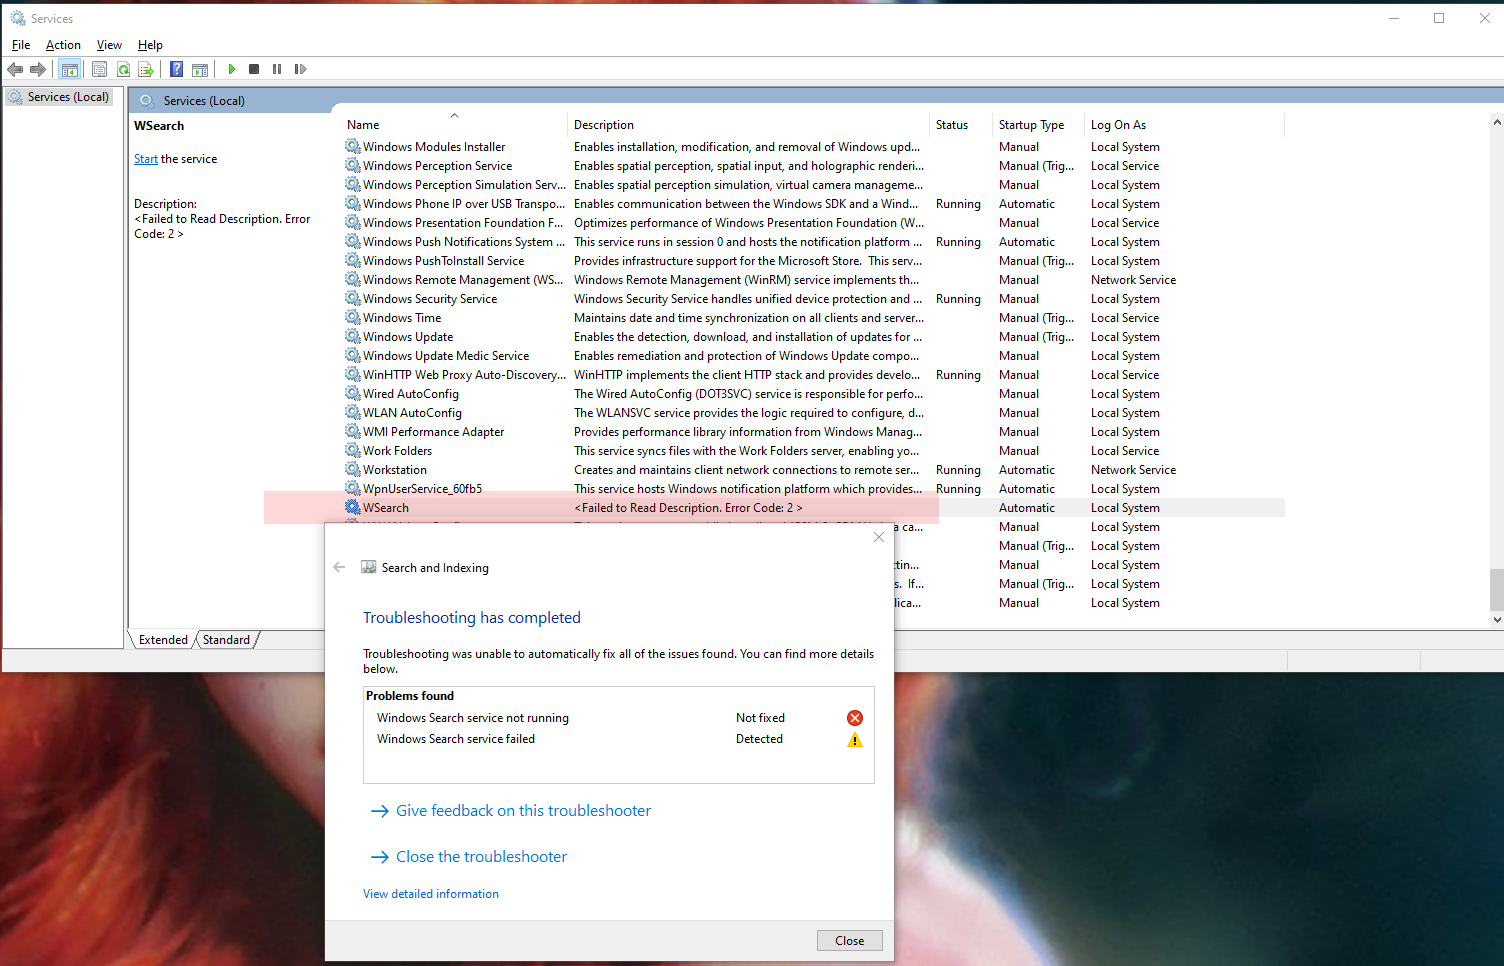Maximize the Services window
This screenshot has width=1504, height=966.
(1439, 18)
